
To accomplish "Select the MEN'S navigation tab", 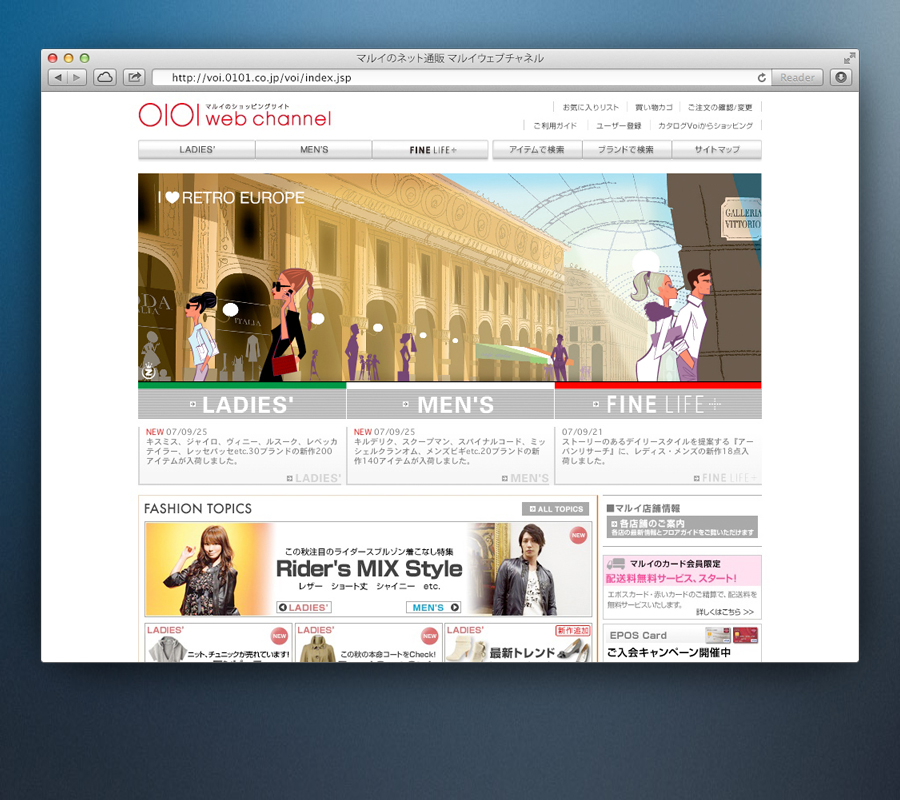I will [314, 150].
